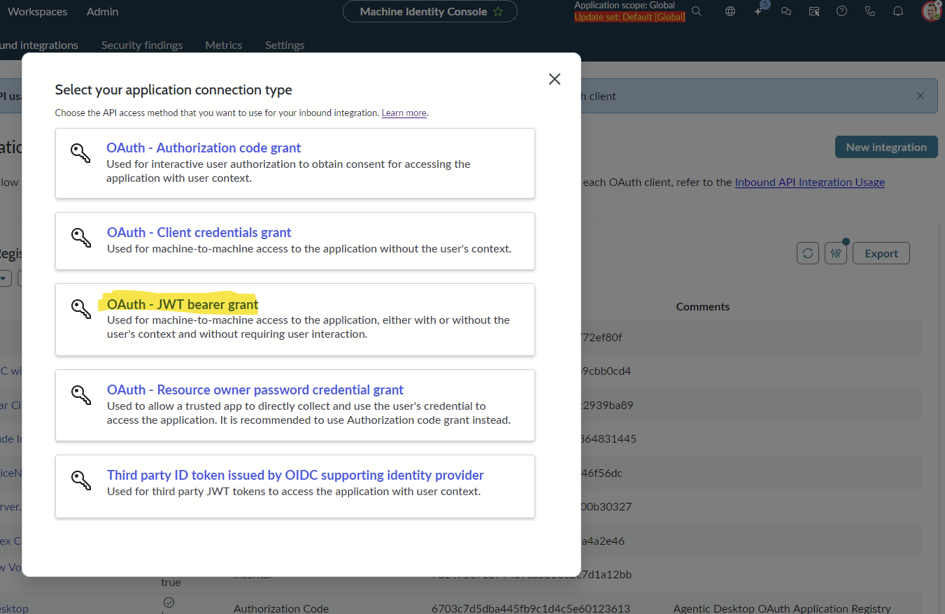Image resolution: width=945 pixels, height=614 pixels.
Task: Click the client ID ending a4a2e46
Action: click(603, 540)
